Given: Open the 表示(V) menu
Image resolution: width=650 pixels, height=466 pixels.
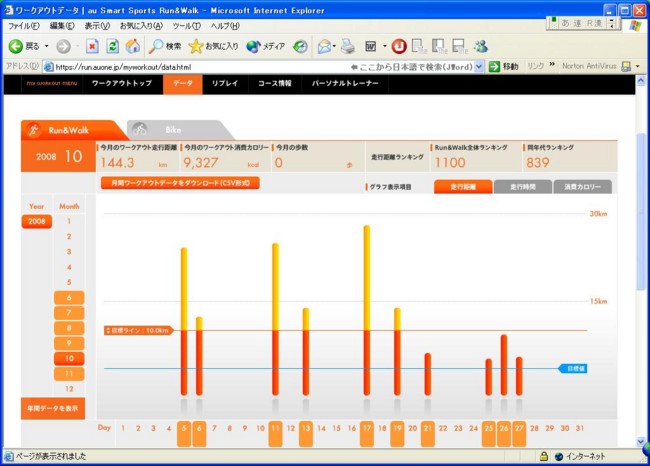Looking at the screenshot, I should pos(97,26).
